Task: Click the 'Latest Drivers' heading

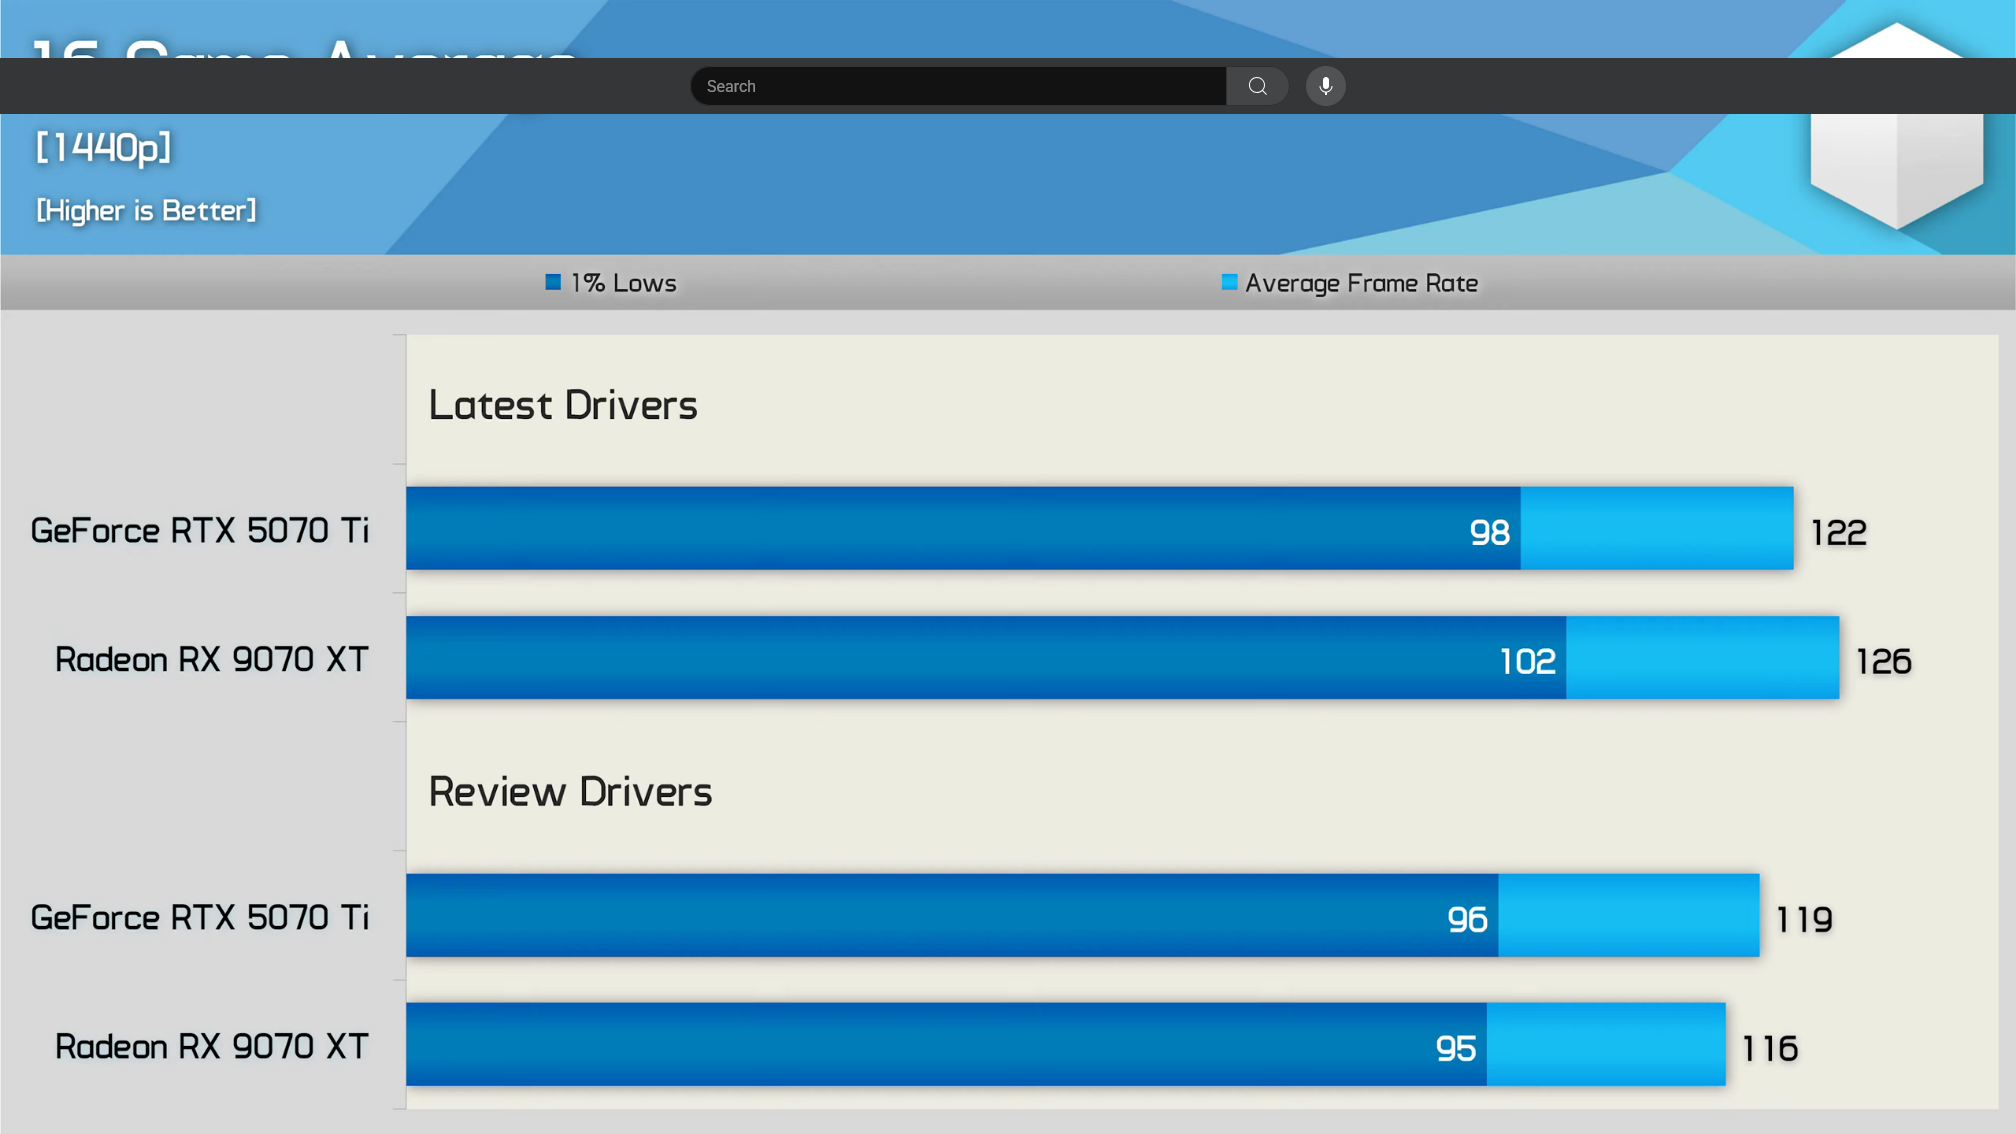Action: pyautogui.click(x=563, y=405)
